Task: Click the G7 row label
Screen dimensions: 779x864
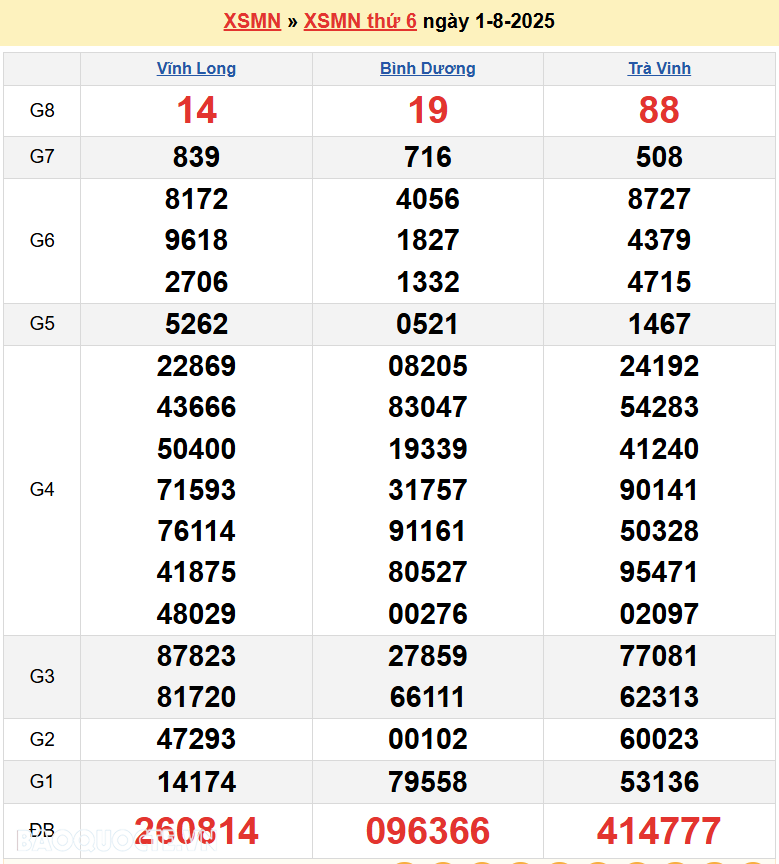Action: (42, 157)
